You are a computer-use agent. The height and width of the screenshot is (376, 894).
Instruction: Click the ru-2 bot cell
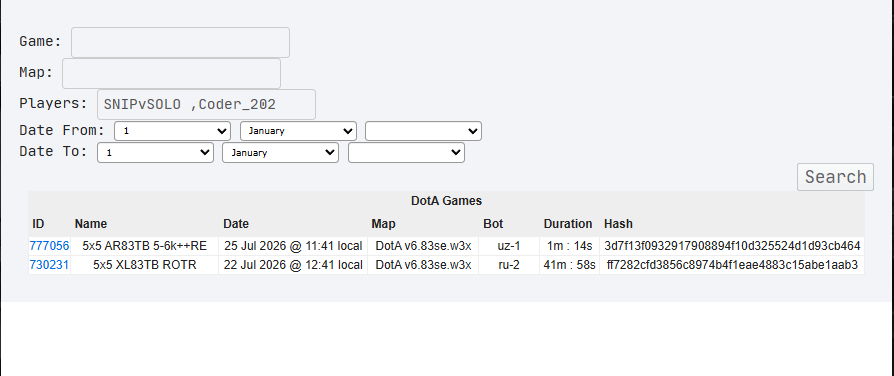coord(509,265)
